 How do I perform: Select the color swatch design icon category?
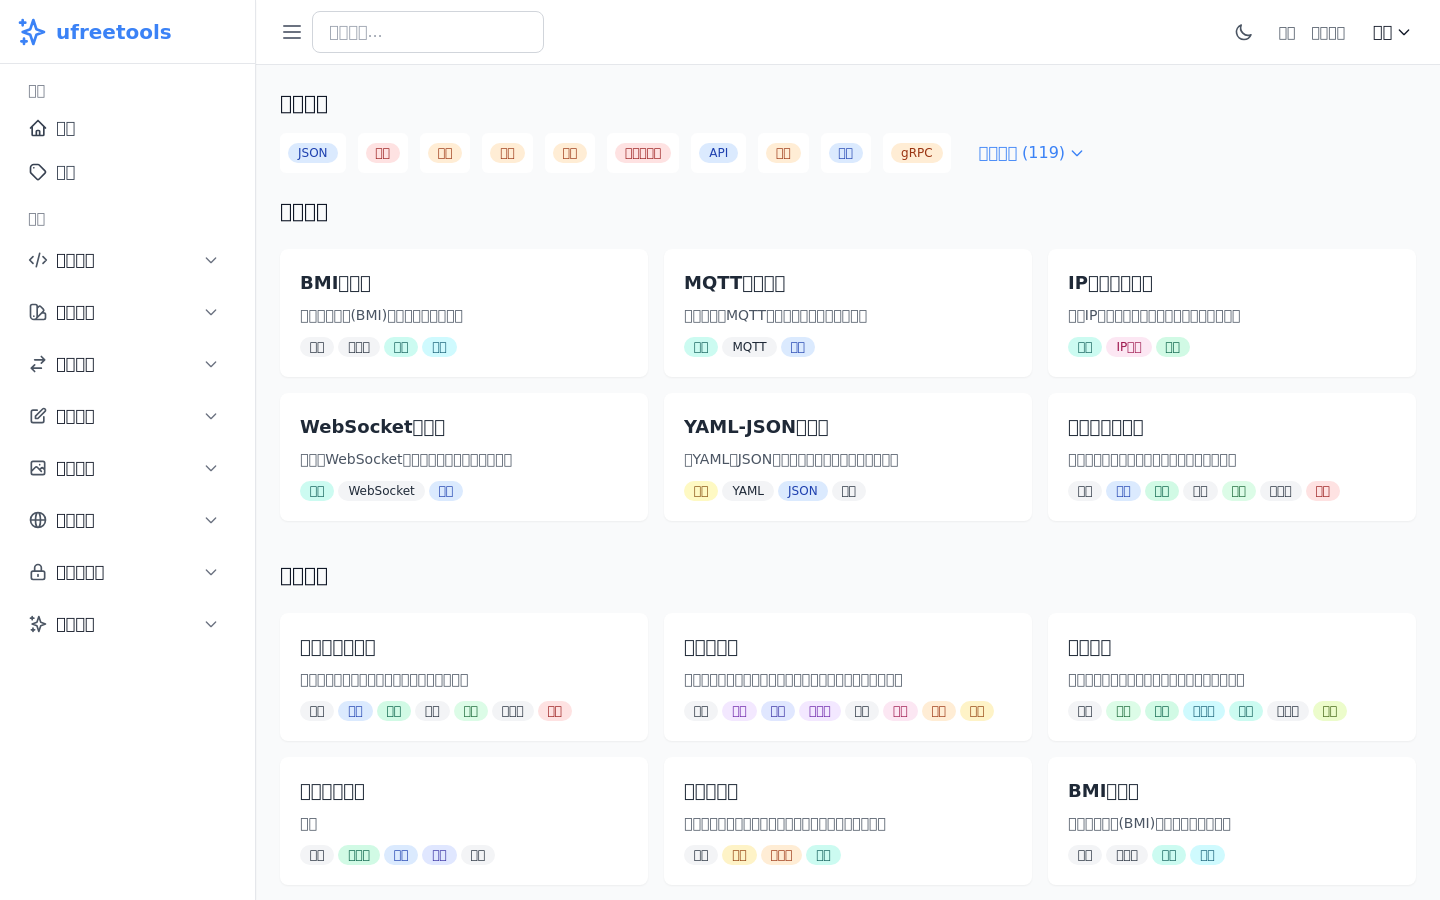(38, 312)
